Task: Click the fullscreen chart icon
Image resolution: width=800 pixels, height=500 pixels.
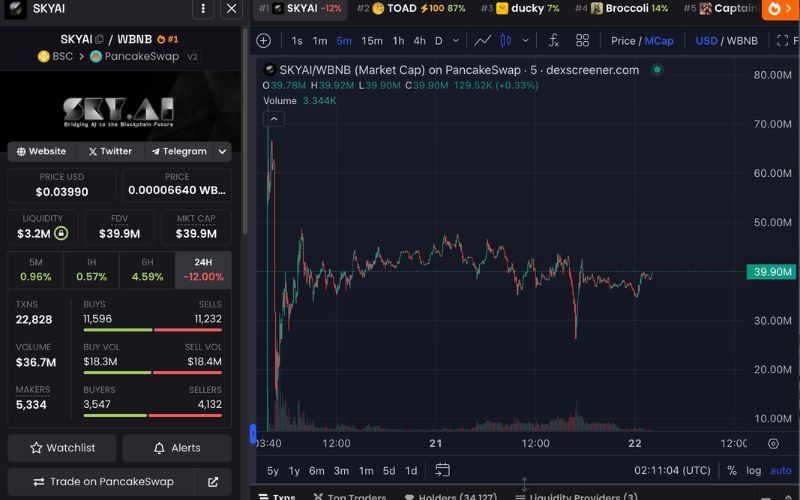Action: click(782, 41)
